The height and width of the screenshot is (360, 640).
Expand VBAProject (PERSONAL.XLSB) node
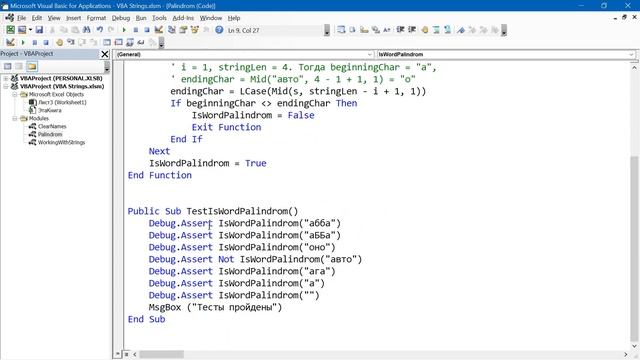click(6, 78)
